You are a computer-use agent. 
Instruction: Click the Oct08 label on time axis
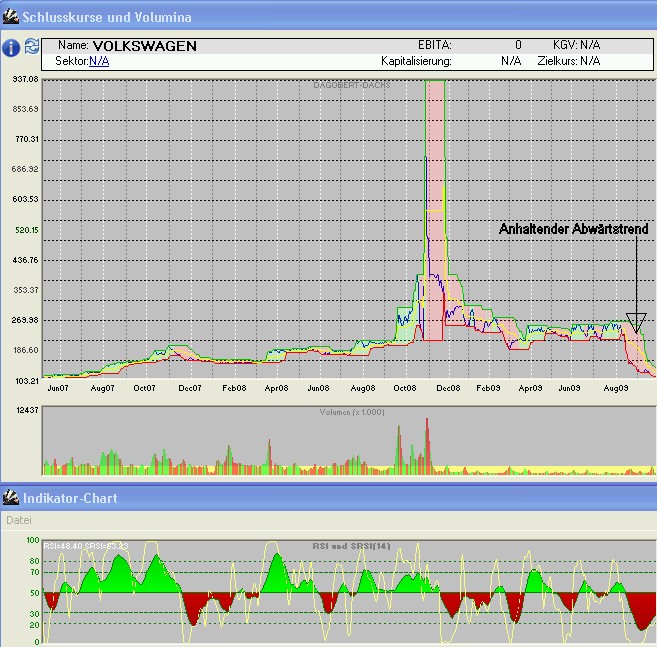coord(405,387)
